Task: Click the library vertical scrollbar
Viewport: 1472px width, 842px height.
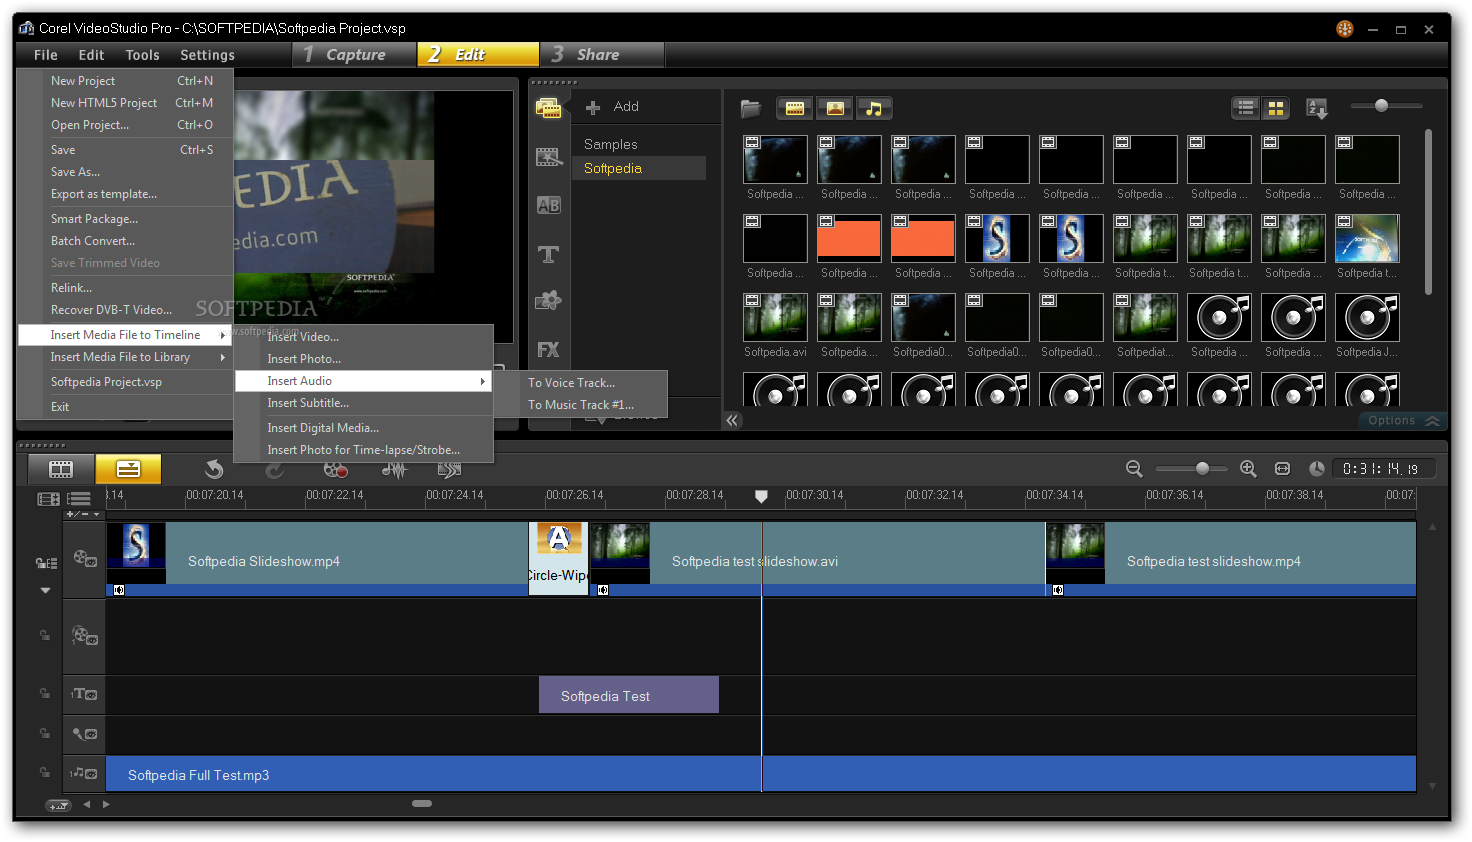Action: tap(1428, 211)
